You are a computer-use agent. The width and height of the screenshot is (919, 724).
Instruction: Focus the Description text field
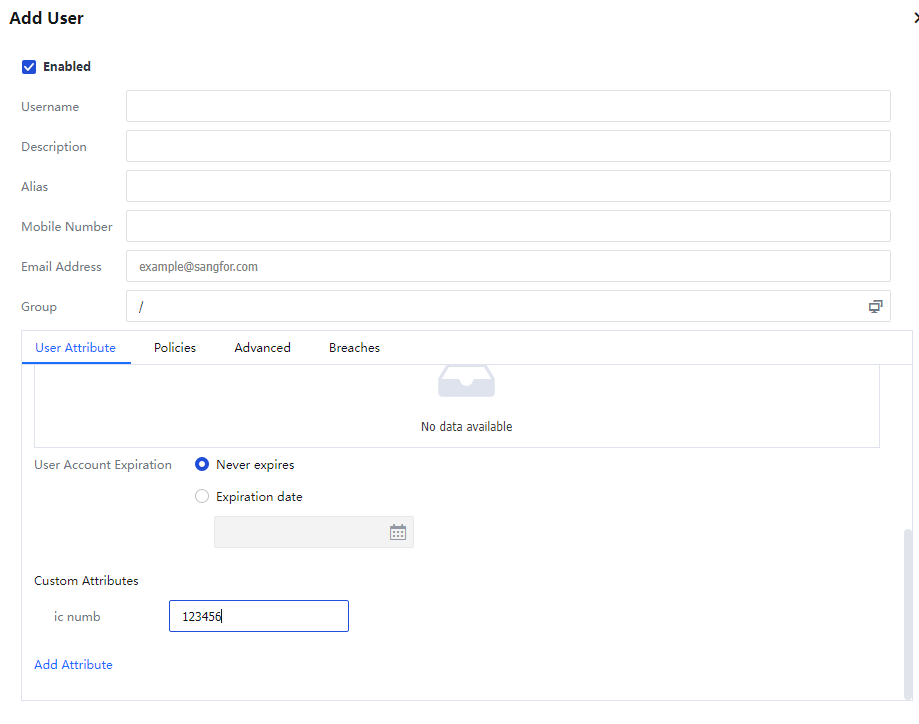507,147
